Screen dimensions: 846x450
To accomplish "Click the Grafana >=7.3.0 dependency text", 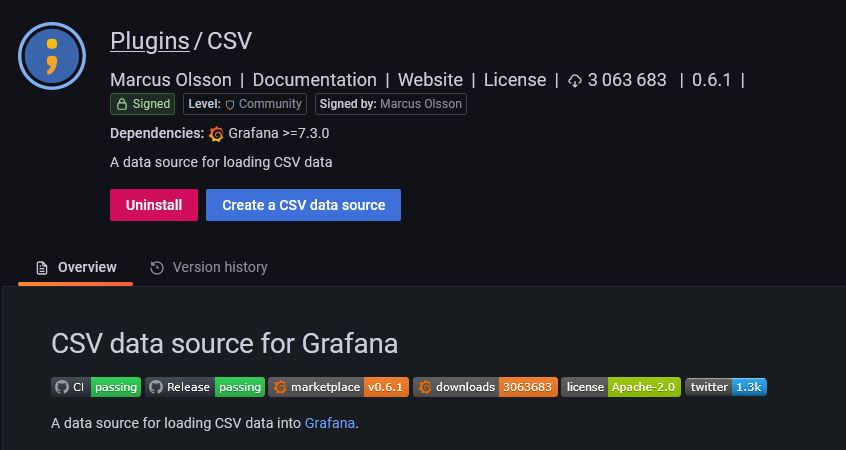I will tap(278, 133).
